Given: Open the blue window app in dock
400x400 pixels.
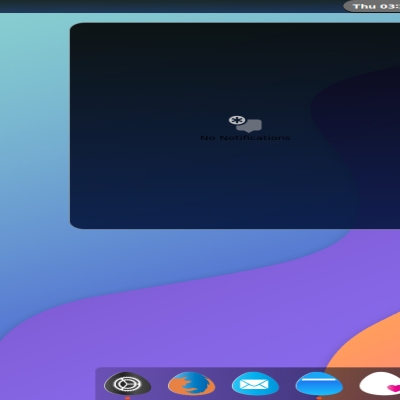Looking at the screenshot, I should (x=319, y=384).
